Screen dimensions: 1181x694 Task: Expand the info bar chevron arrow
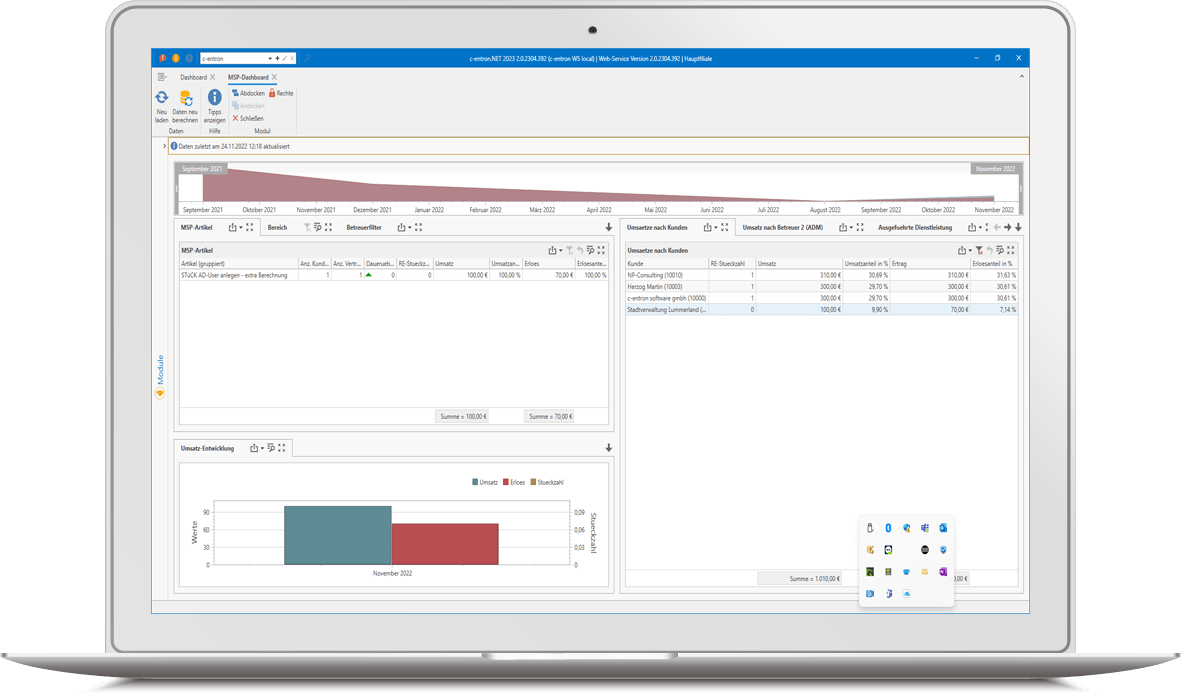pyautogui.click(x=164, y=146)
